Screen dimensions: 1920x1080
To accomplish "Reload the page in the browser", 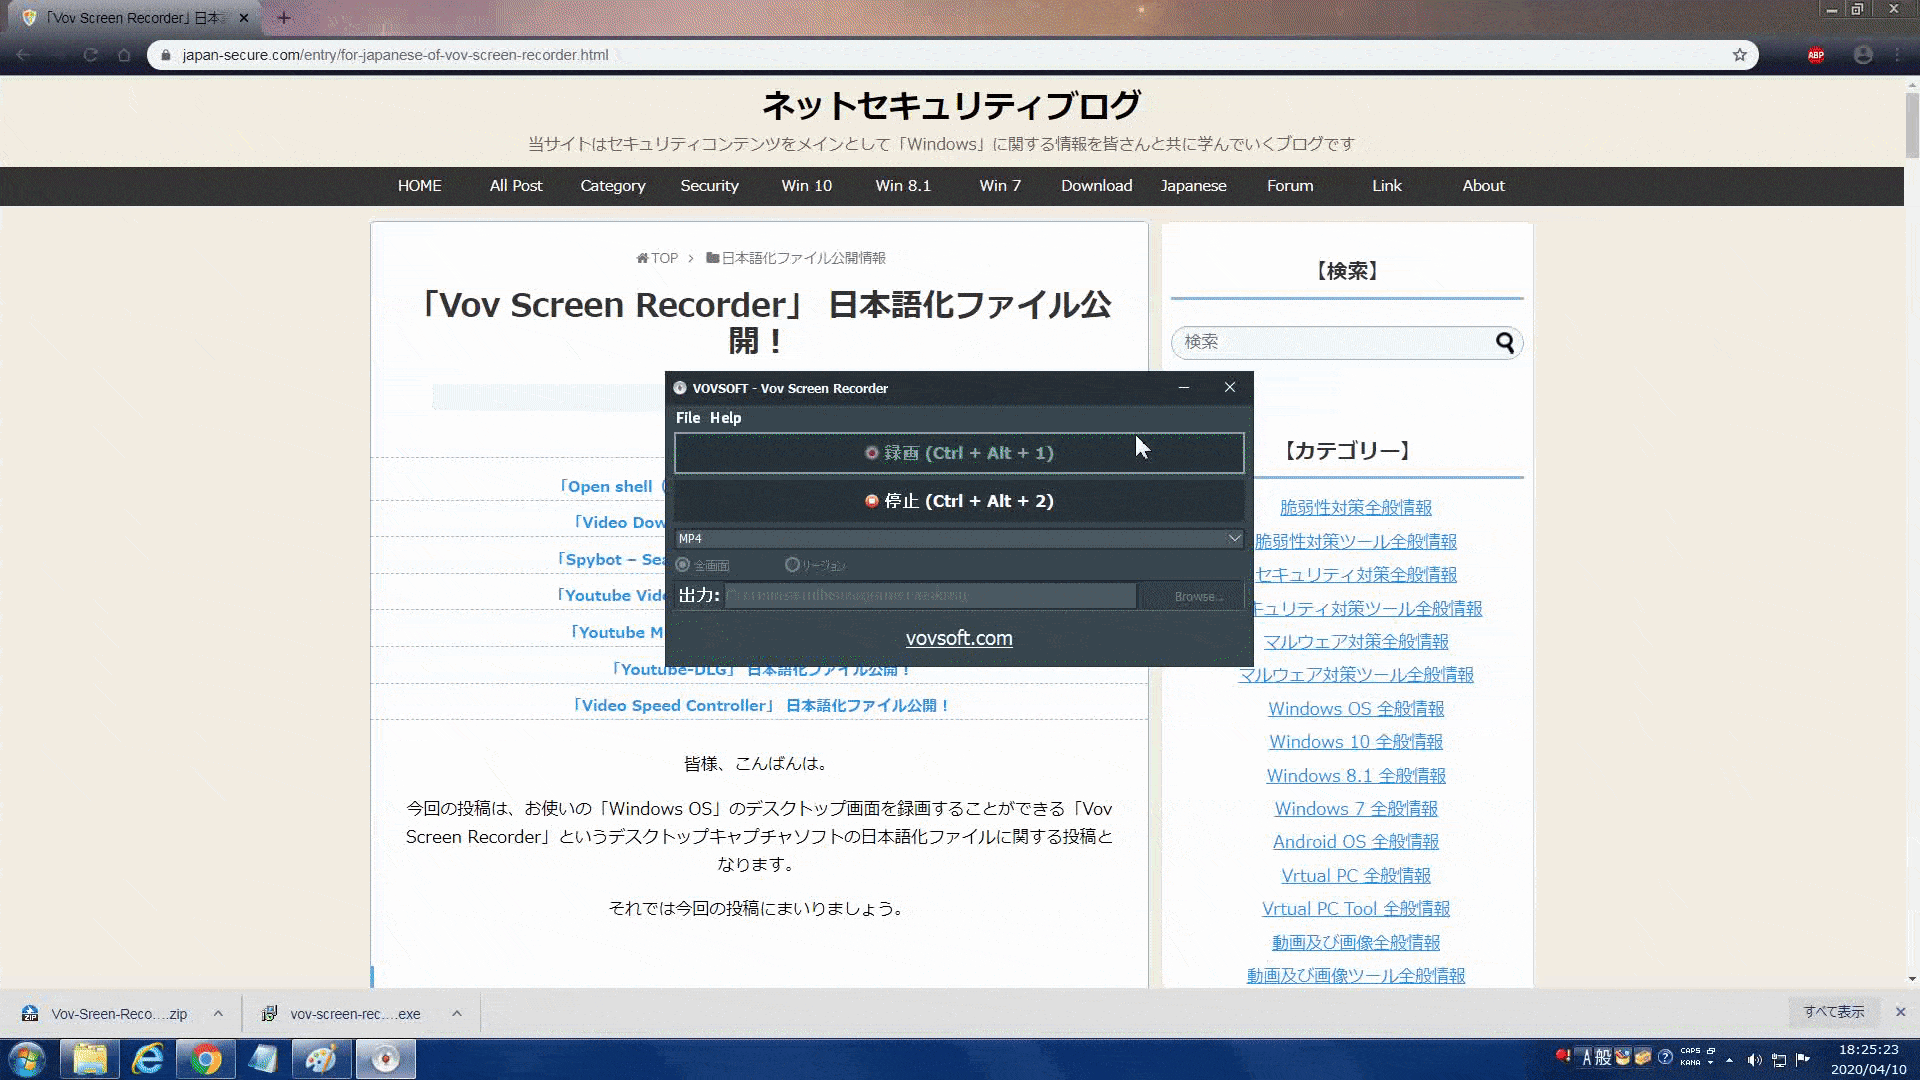I will (x=90, y=55).
